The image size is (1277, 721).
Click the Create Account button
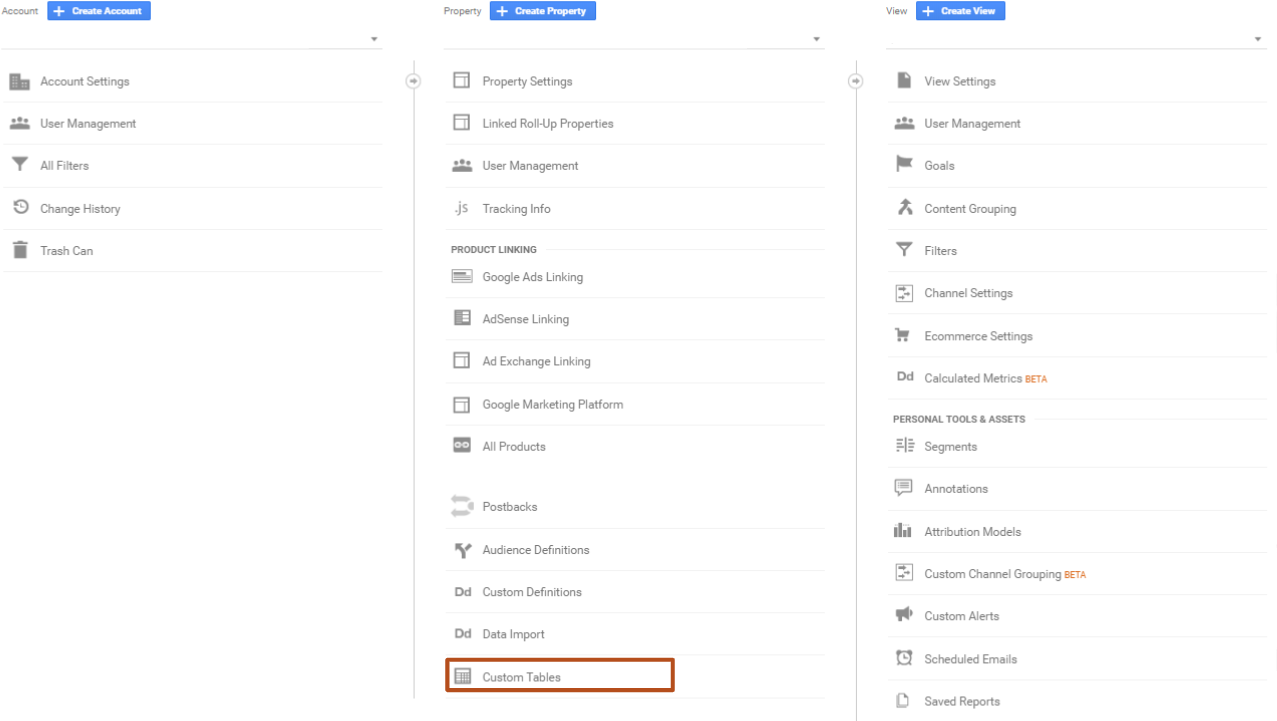click(99, 11)
